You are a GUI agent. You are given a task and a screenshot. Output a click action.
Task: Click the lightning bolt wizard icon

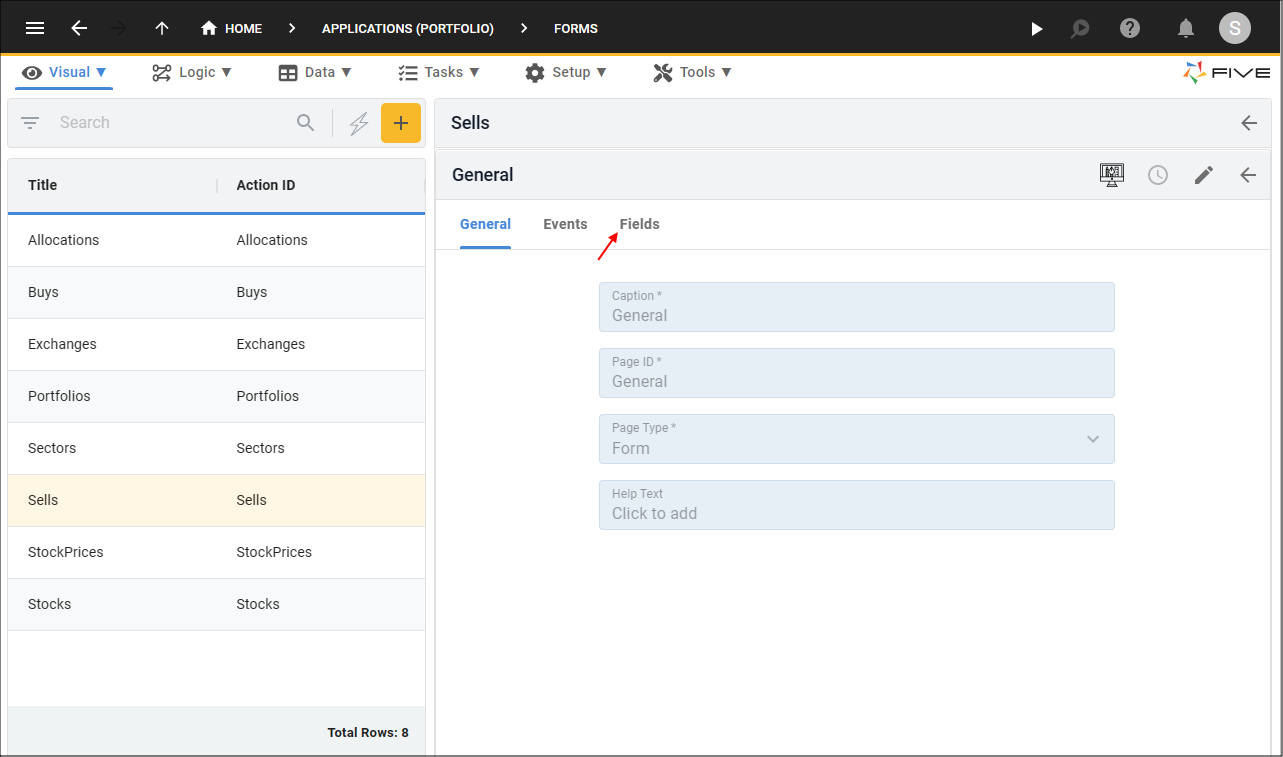pyautogui.click(x=359, y=123)
